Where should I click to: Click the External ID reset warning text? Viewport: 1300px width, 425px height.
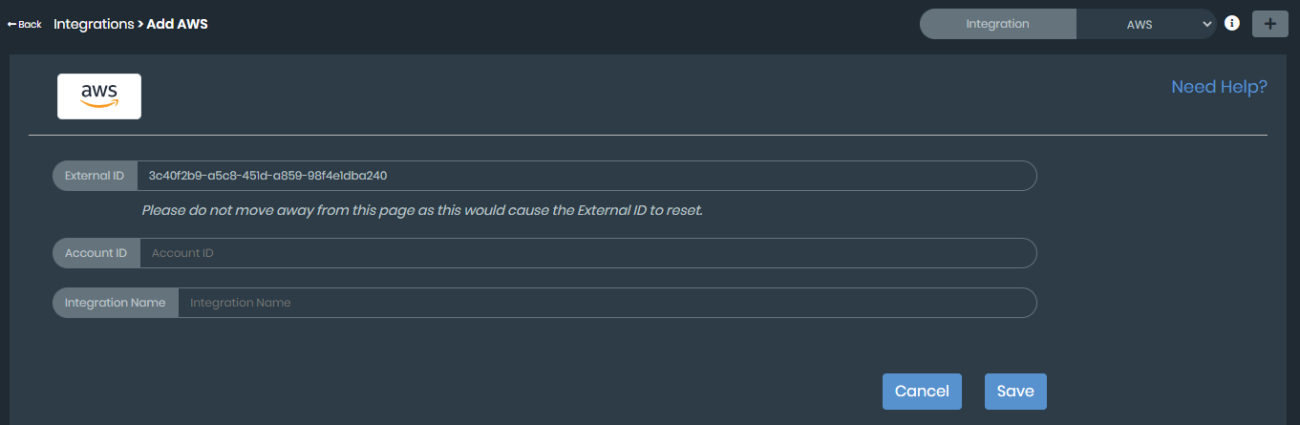pyautogui.click(x=422, y=211)
